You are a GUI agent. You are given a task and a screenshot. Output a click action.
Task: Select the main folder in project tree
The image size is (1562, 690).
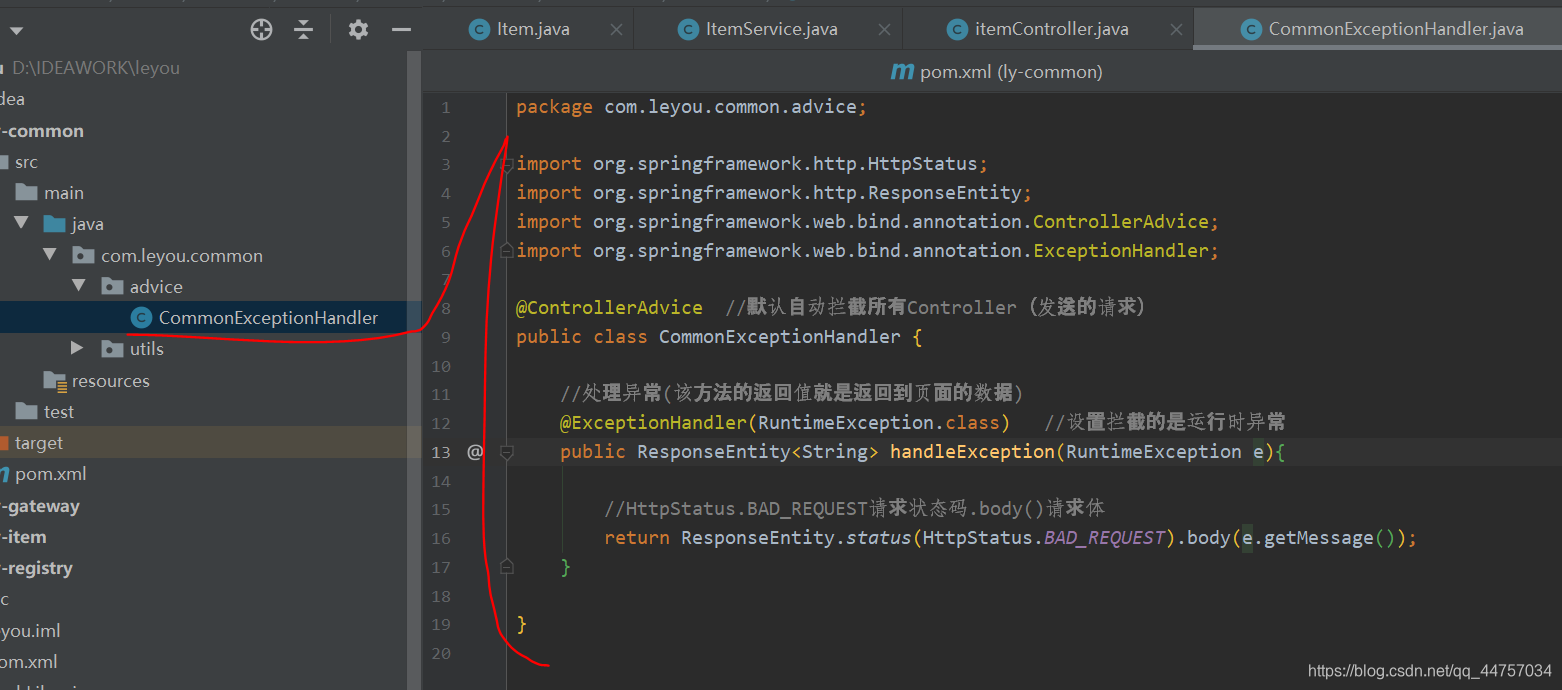pyautogui.click(x=64, y=193)
